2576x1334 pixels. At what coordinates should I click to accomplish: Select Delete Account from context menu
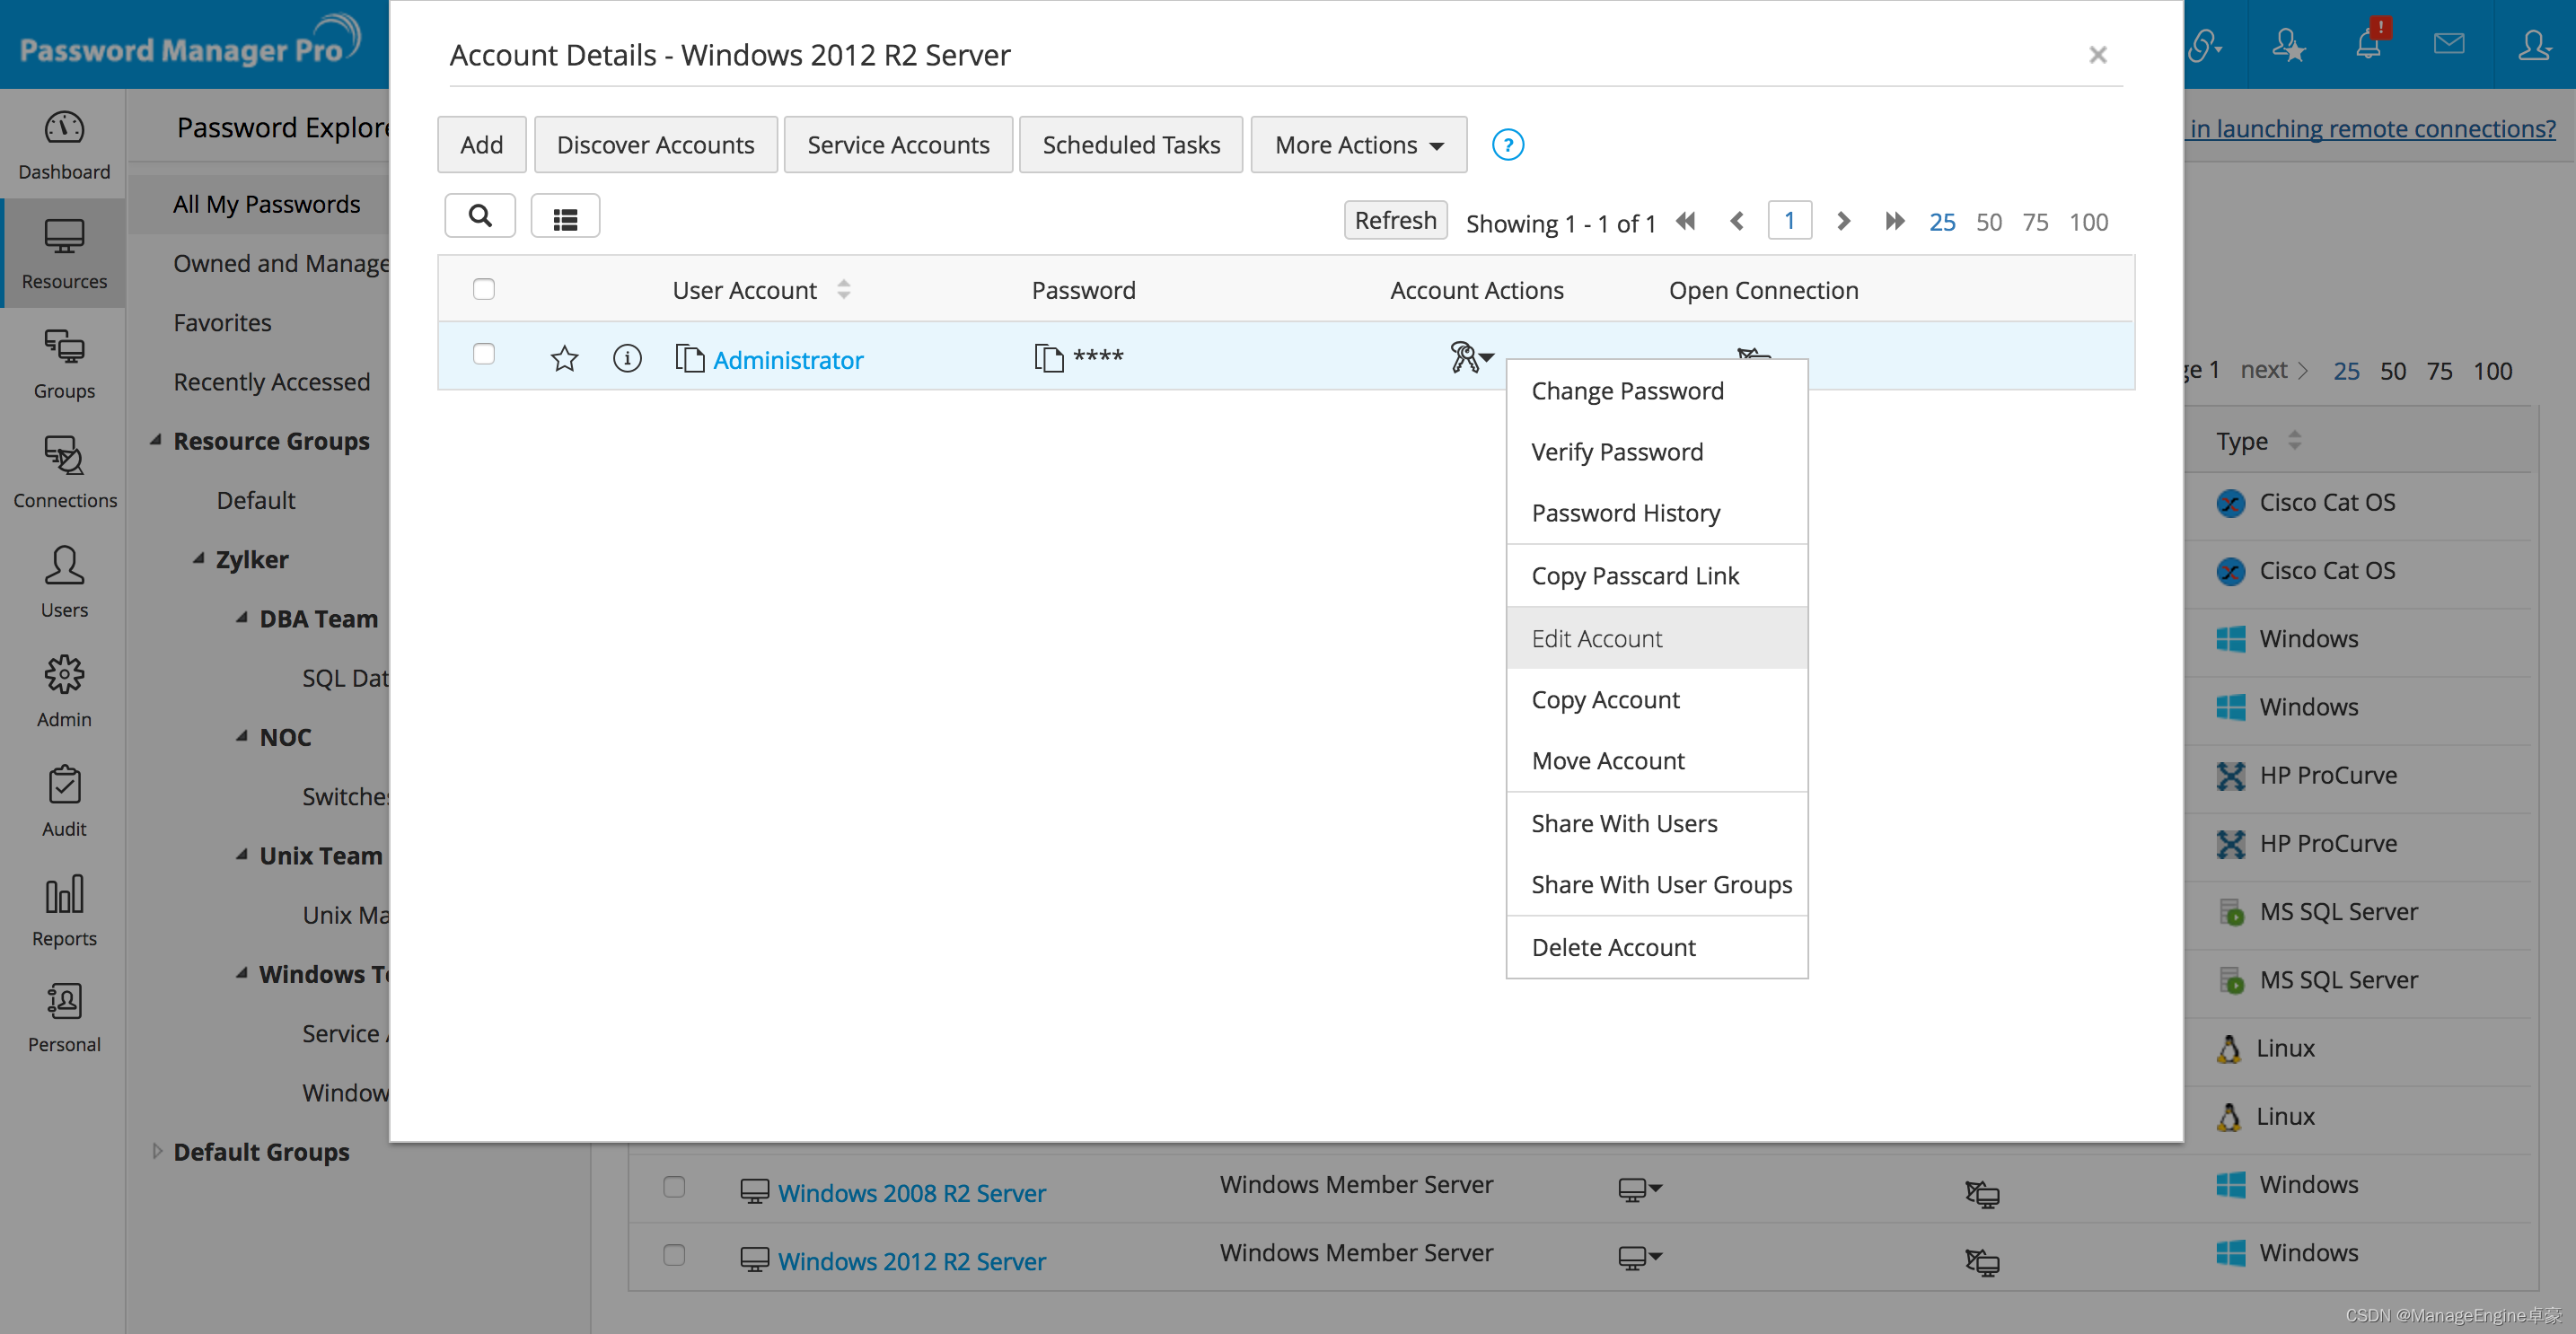[x=1612, y=946]
